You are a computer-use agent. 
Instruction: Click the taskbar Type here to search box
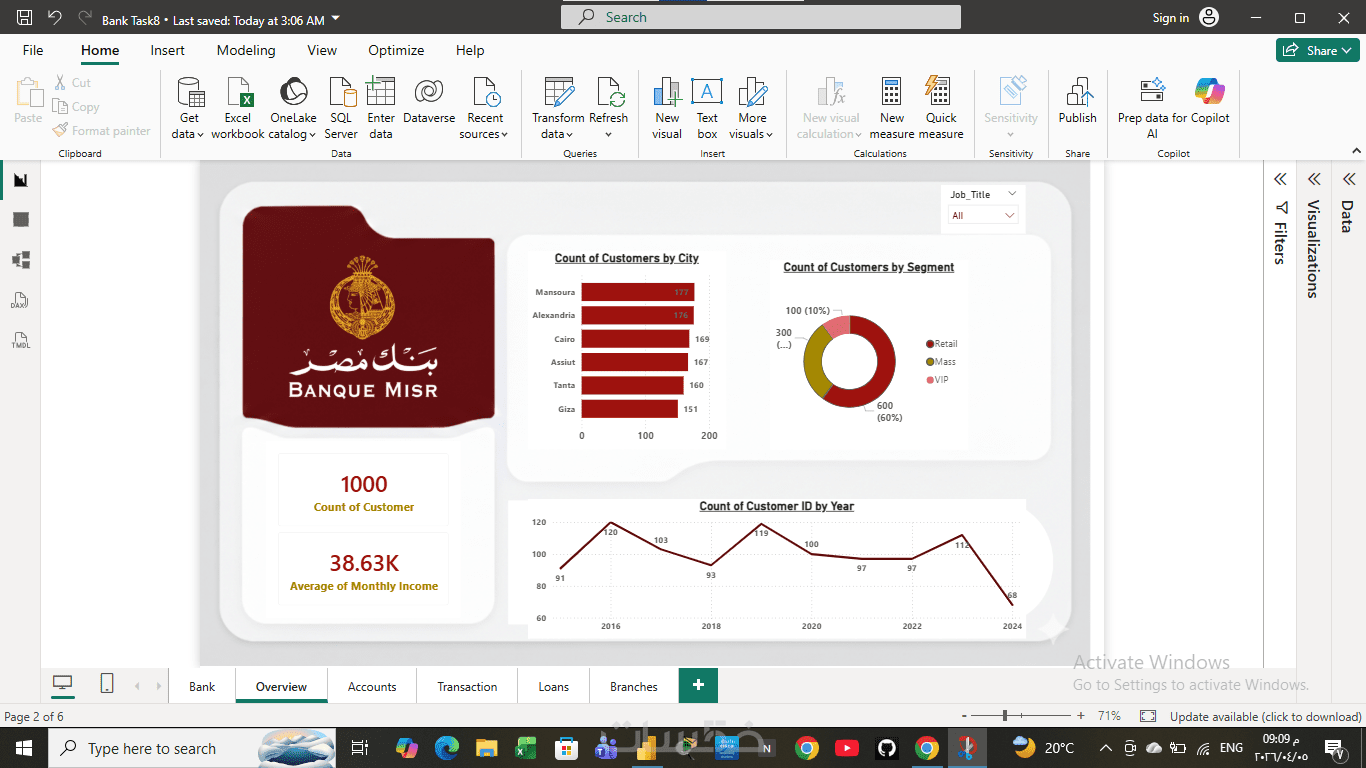(192, 748)
